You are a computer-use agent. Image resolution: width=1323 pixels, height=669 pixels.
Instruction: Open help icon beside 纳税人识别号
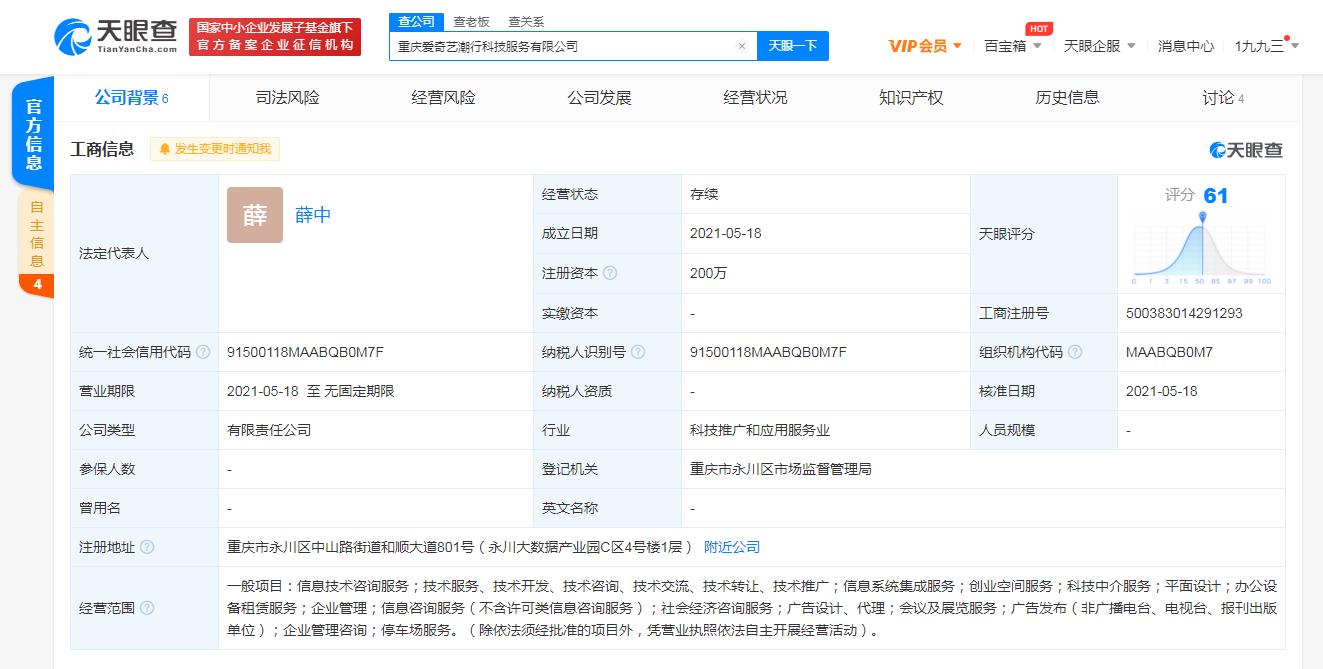(638, 352)
